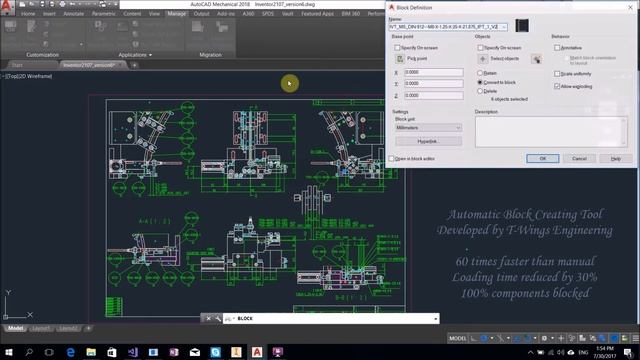This screenshot has width=640, height=360.
Task: Close the command line with X icon
Action: tap(208, 318)
